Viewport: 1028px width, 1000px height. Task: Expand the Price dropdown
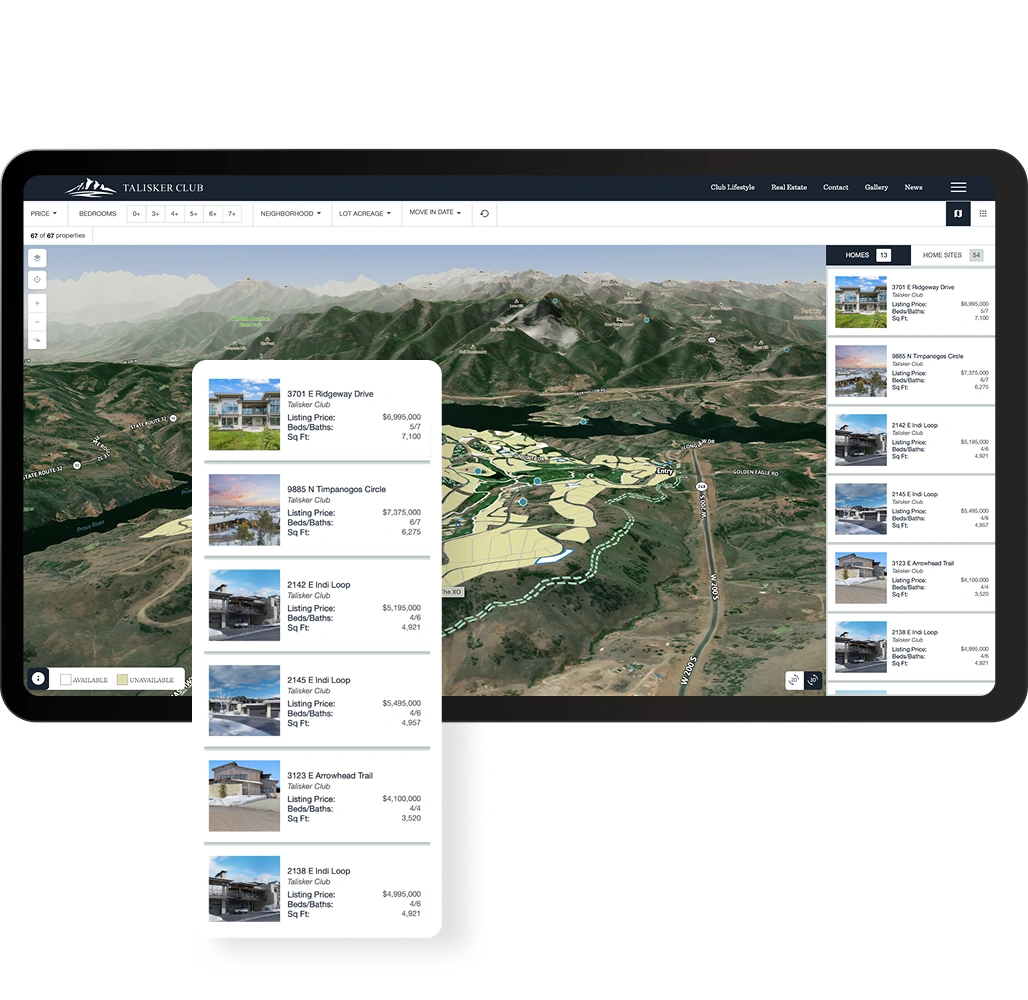(x=44, y=214)
